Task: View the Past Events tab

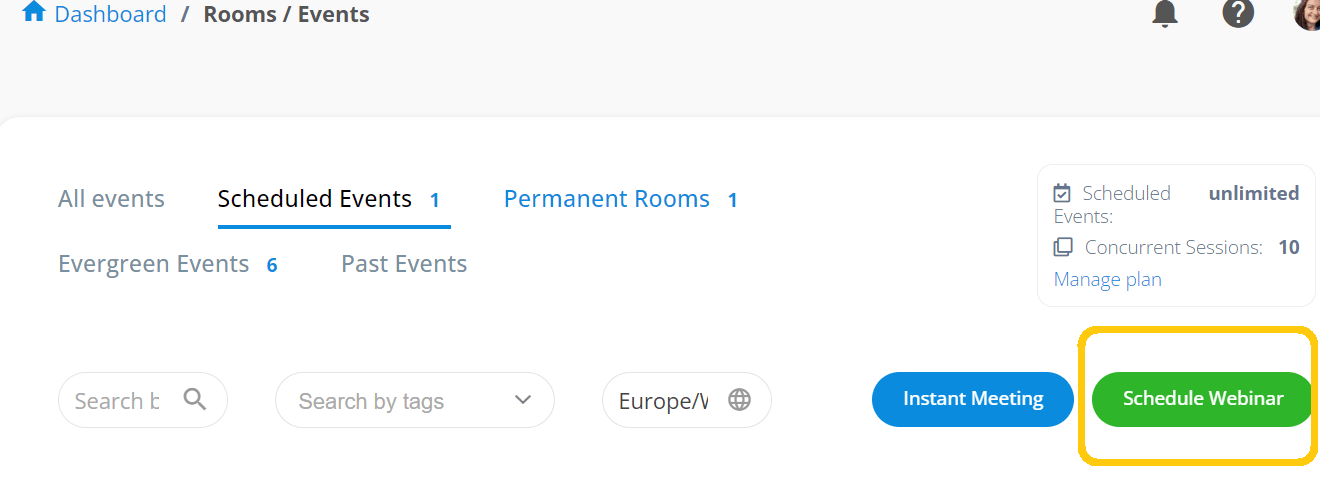Action: click(x=404, y=264)
